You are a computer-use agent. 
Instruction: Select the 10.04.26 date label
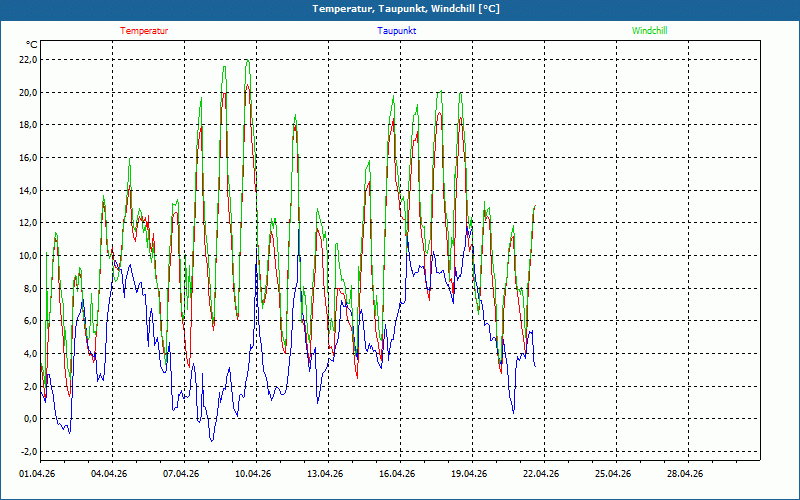tap(253, 474)
